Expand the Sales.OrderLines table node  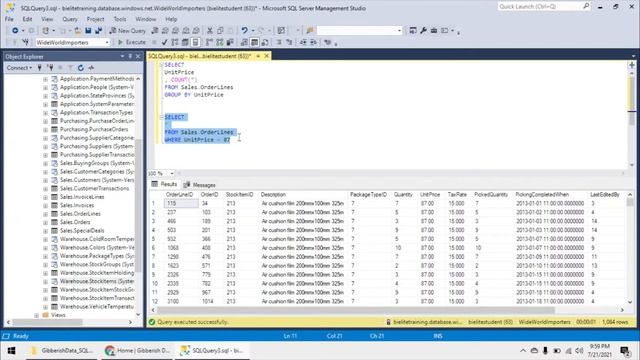[45, 214]
